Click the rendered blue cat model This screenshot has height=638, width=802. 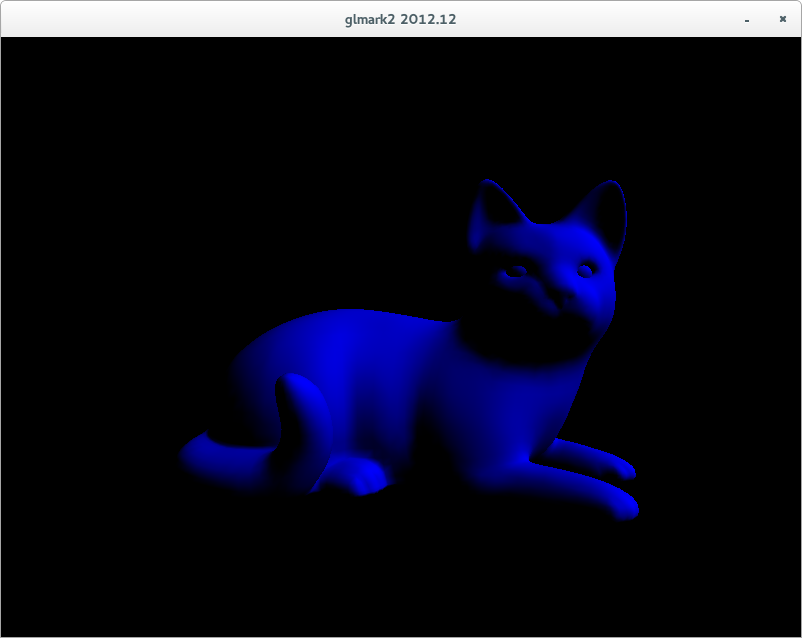(409, 350)
